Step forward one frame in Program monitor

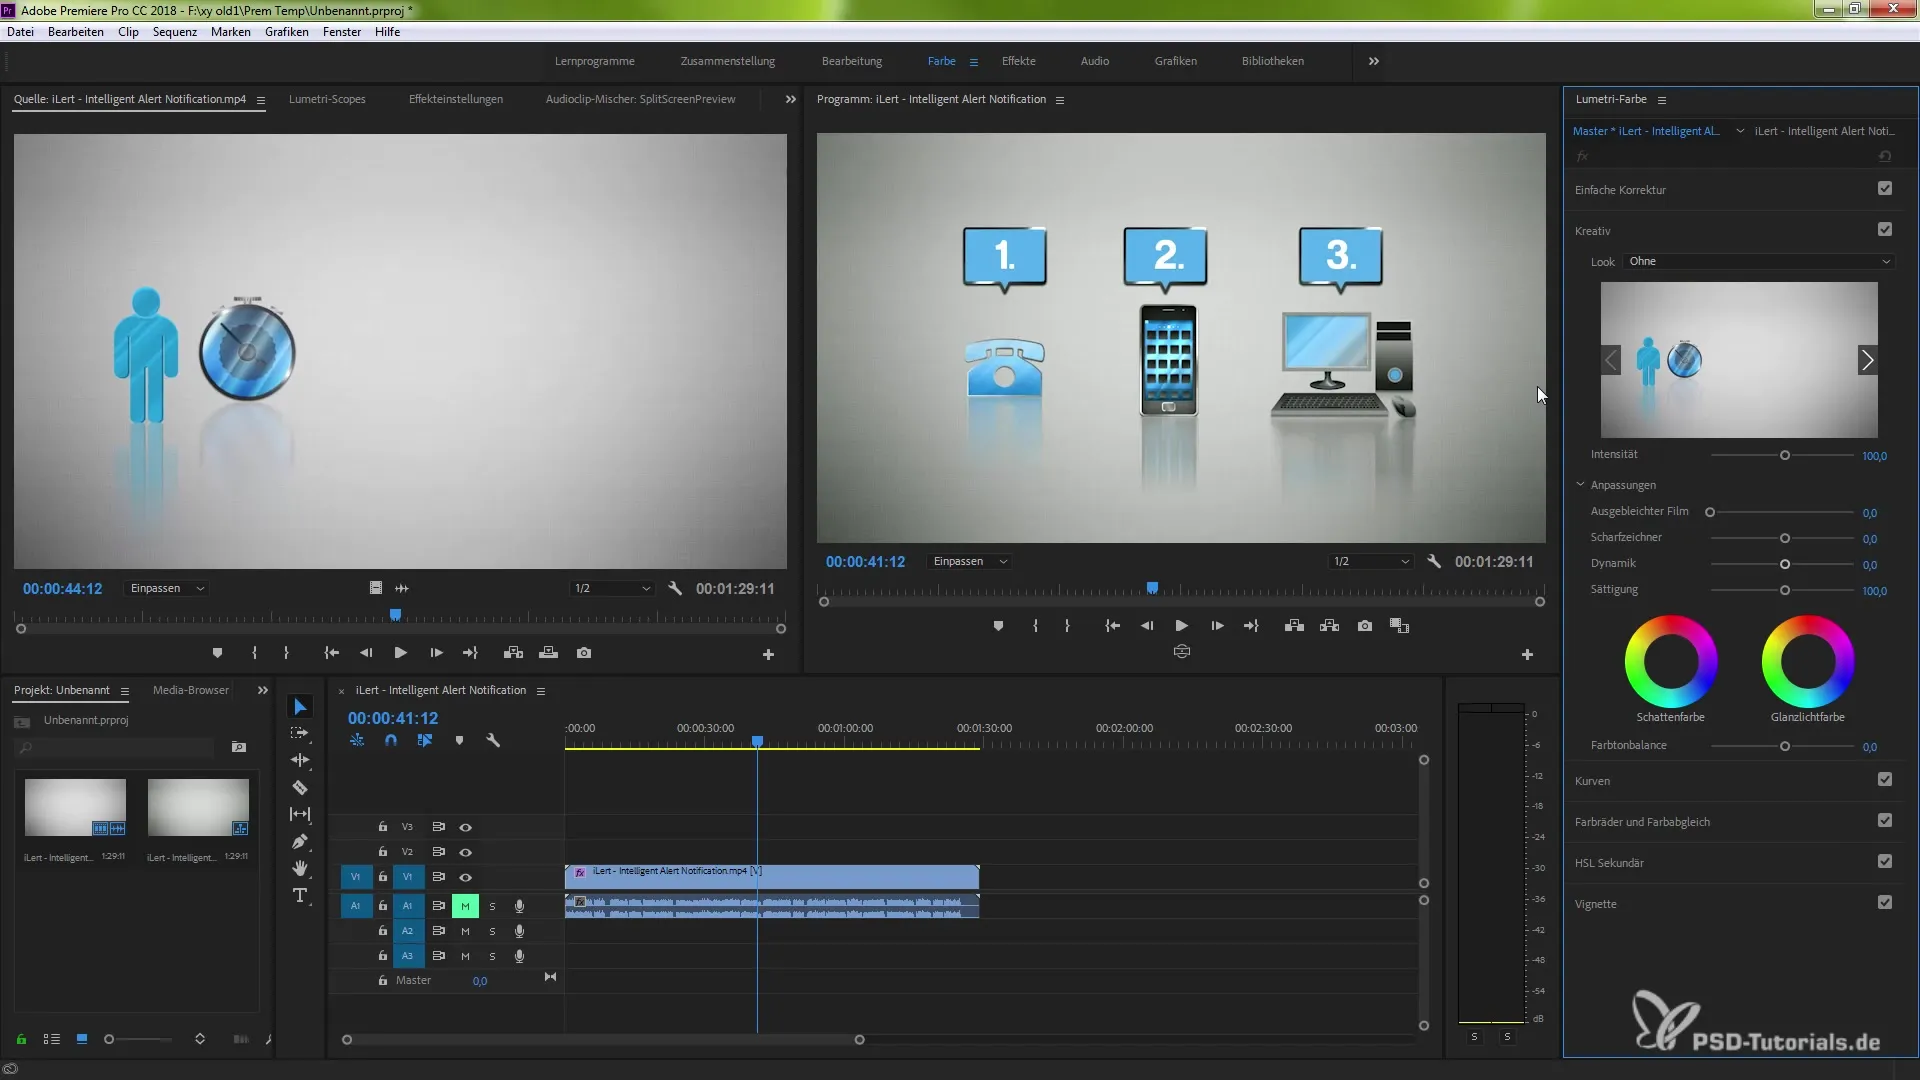pos(1217,626)
